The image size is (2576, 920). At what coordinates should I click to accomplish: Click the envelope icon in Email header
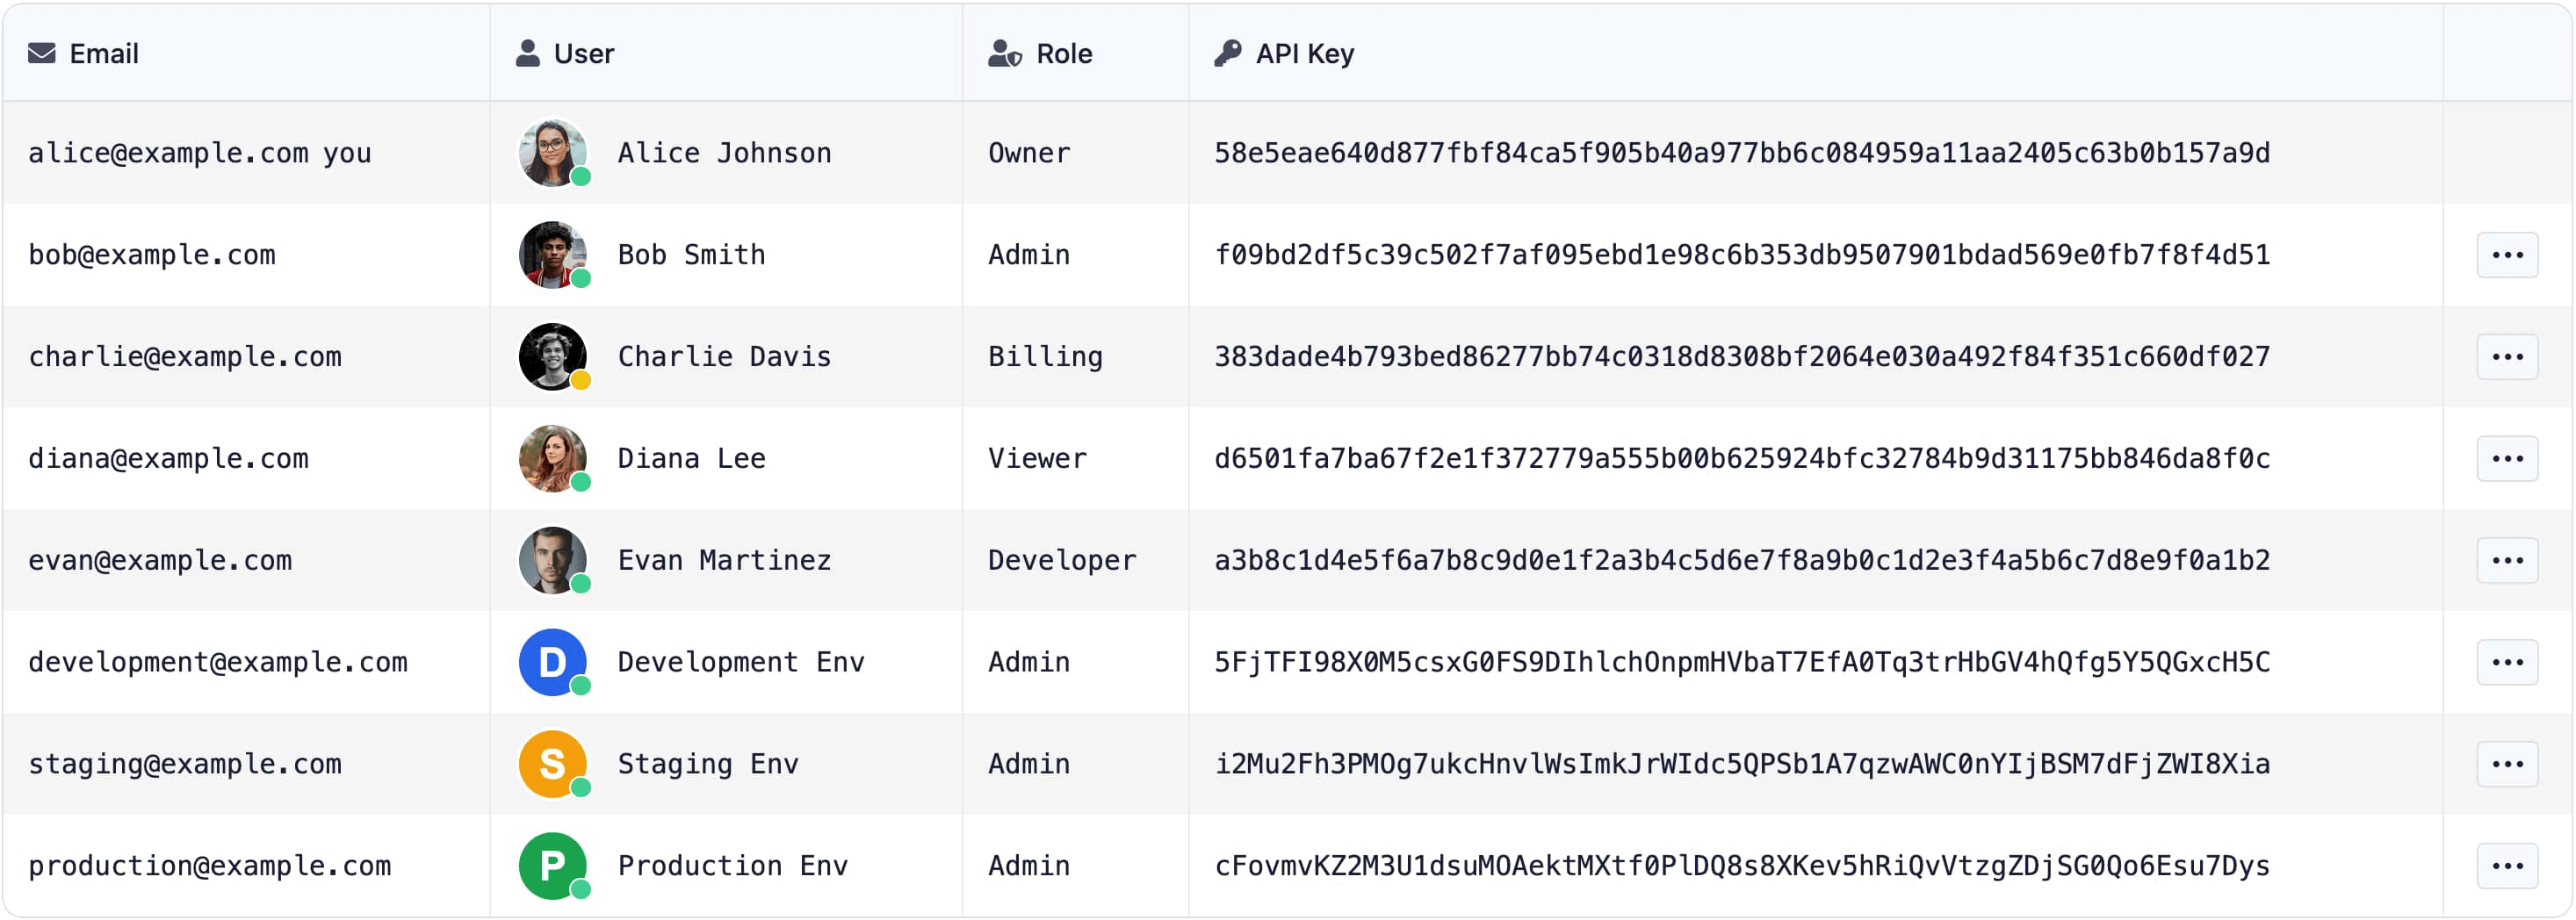tap(41, 53)
